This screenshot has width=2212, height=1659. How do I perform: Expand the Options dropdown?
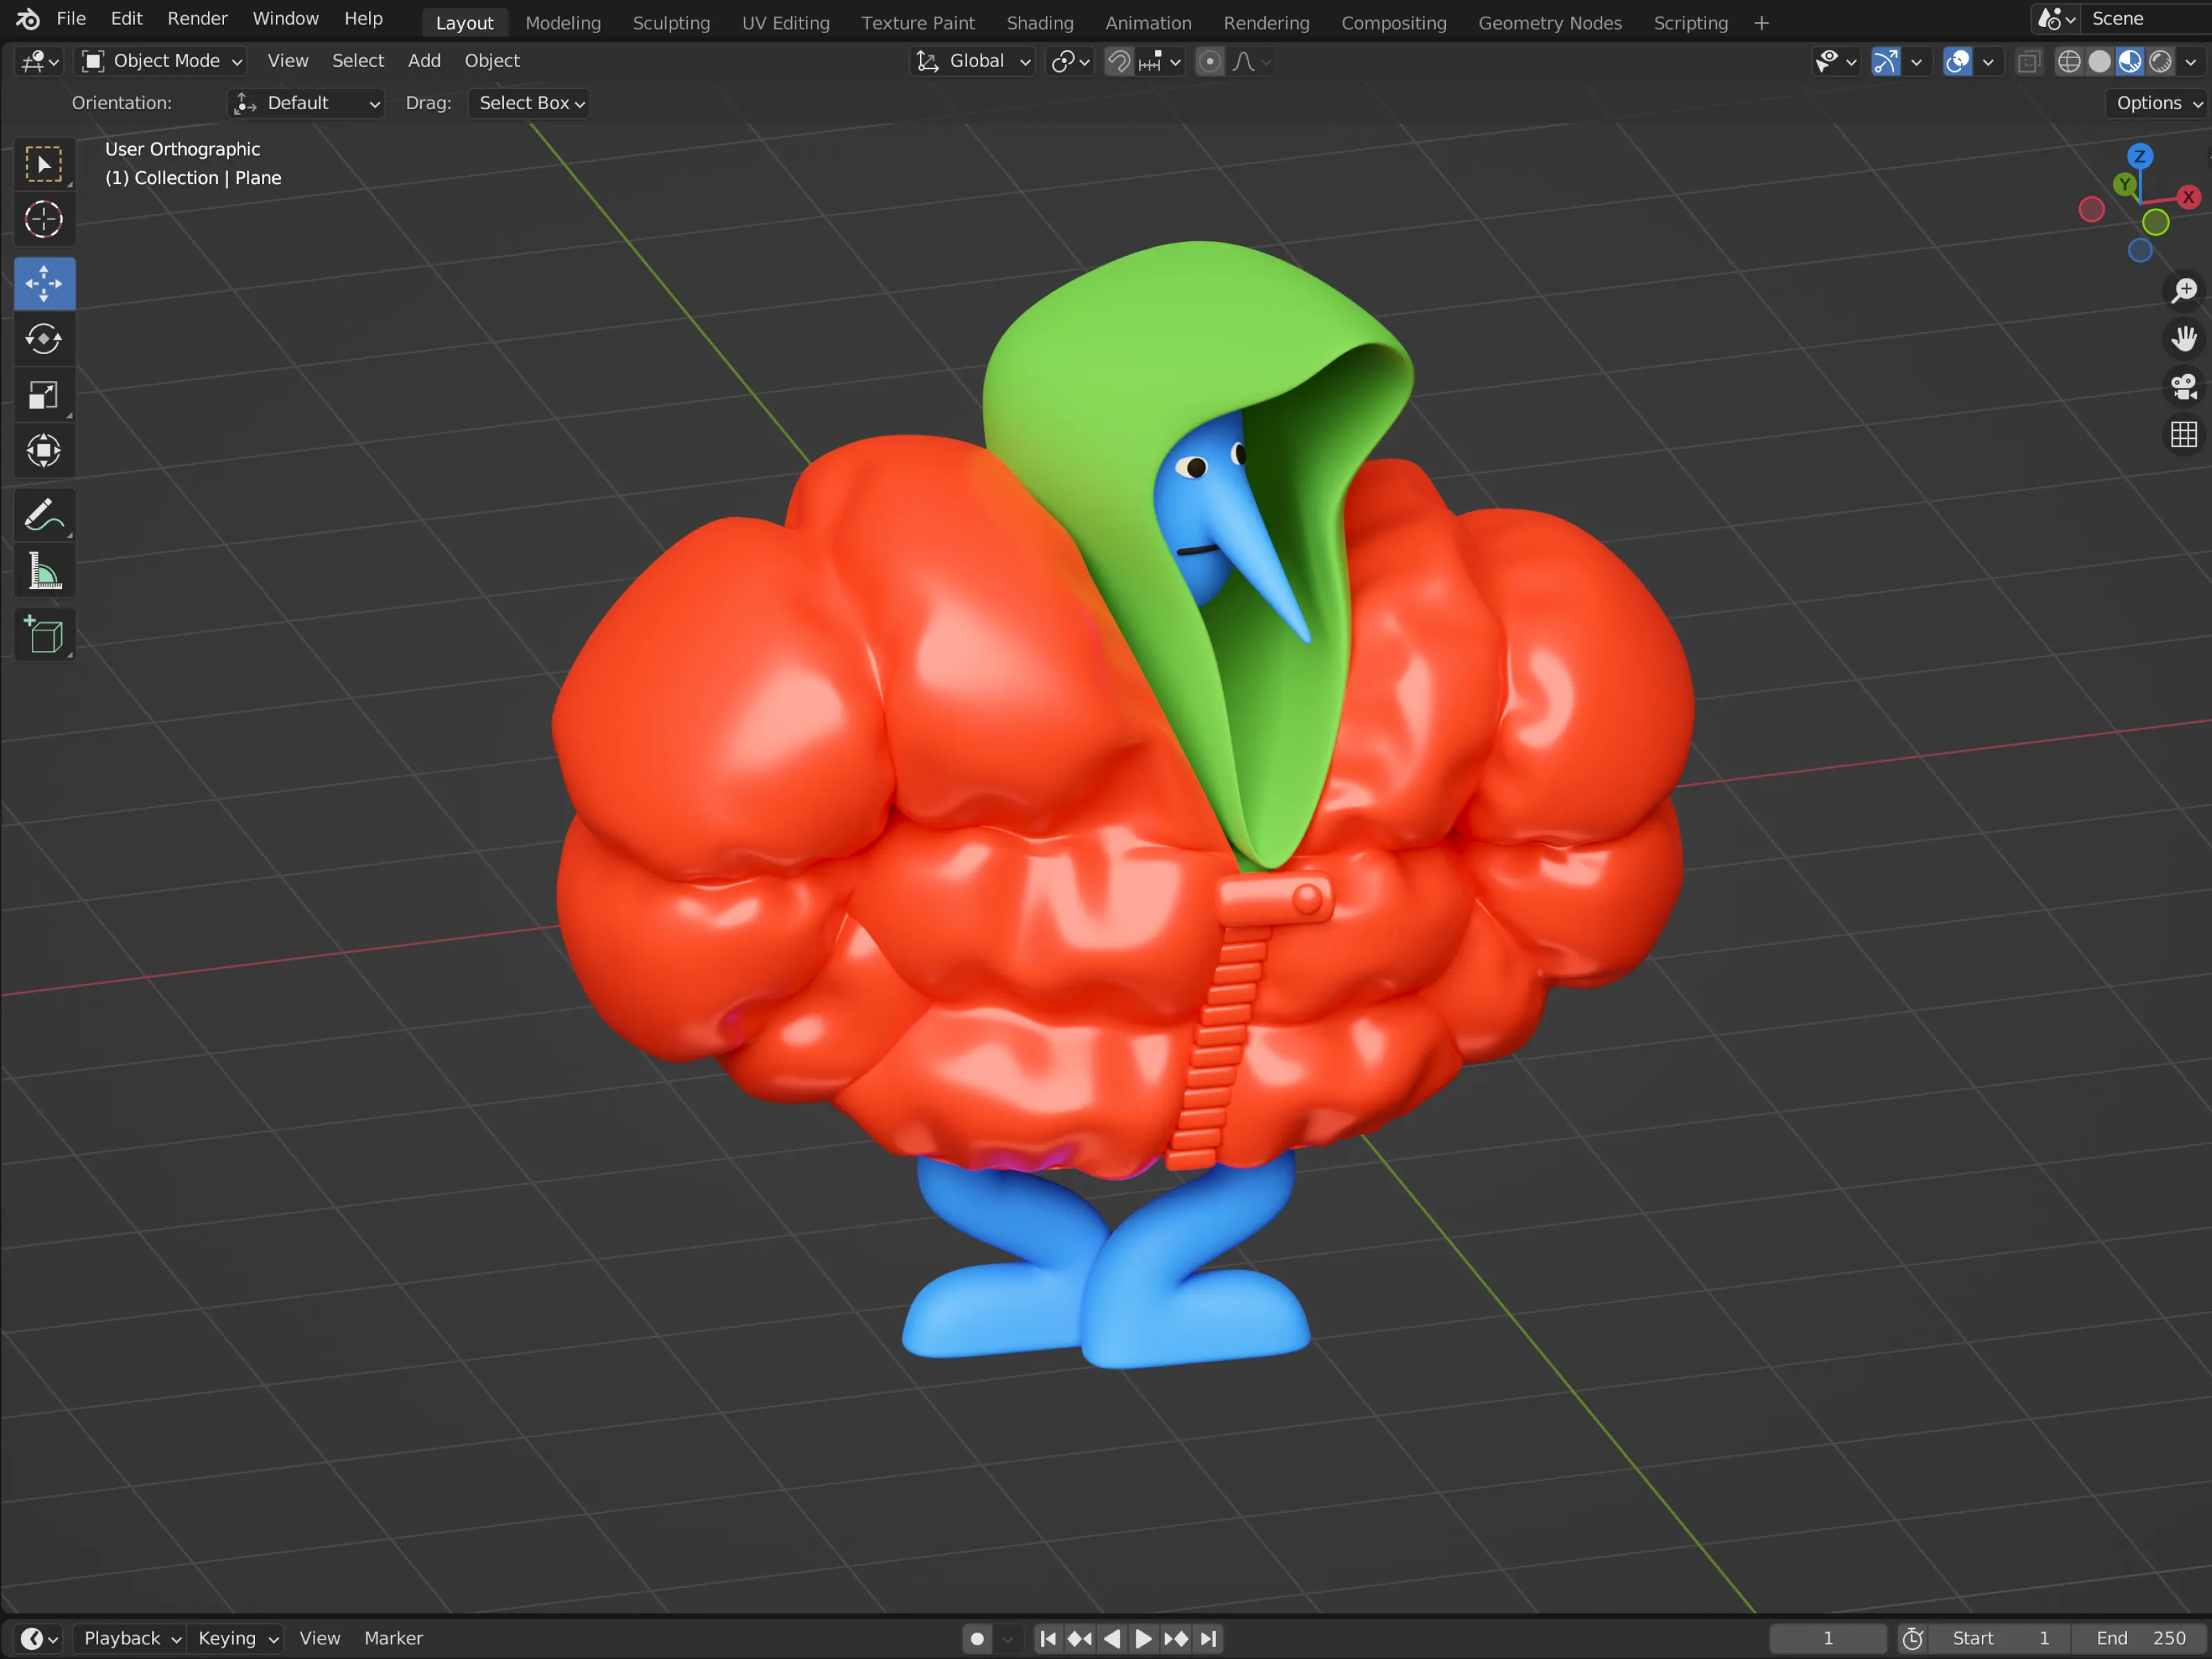[x=2158, y=103]
